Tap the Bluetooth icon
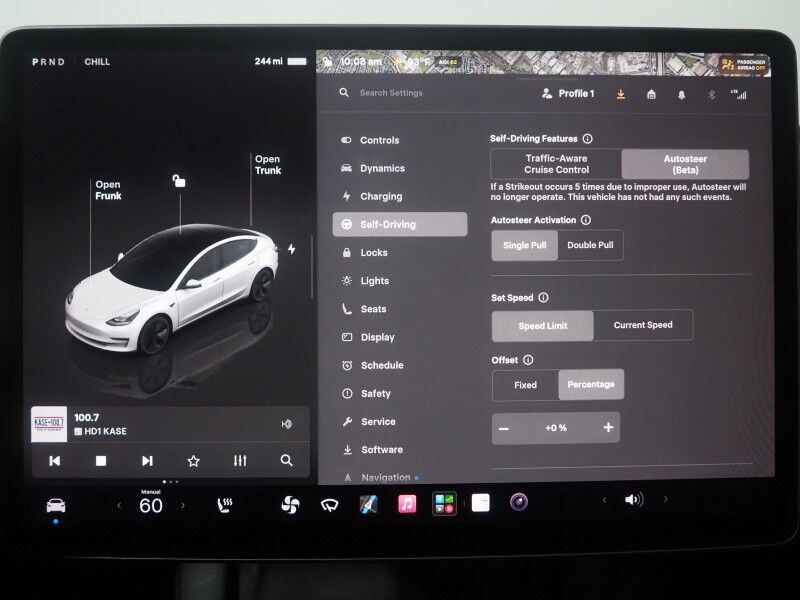Image resolution: width=800 pixels, height=600 pixels. coord(711,95)
